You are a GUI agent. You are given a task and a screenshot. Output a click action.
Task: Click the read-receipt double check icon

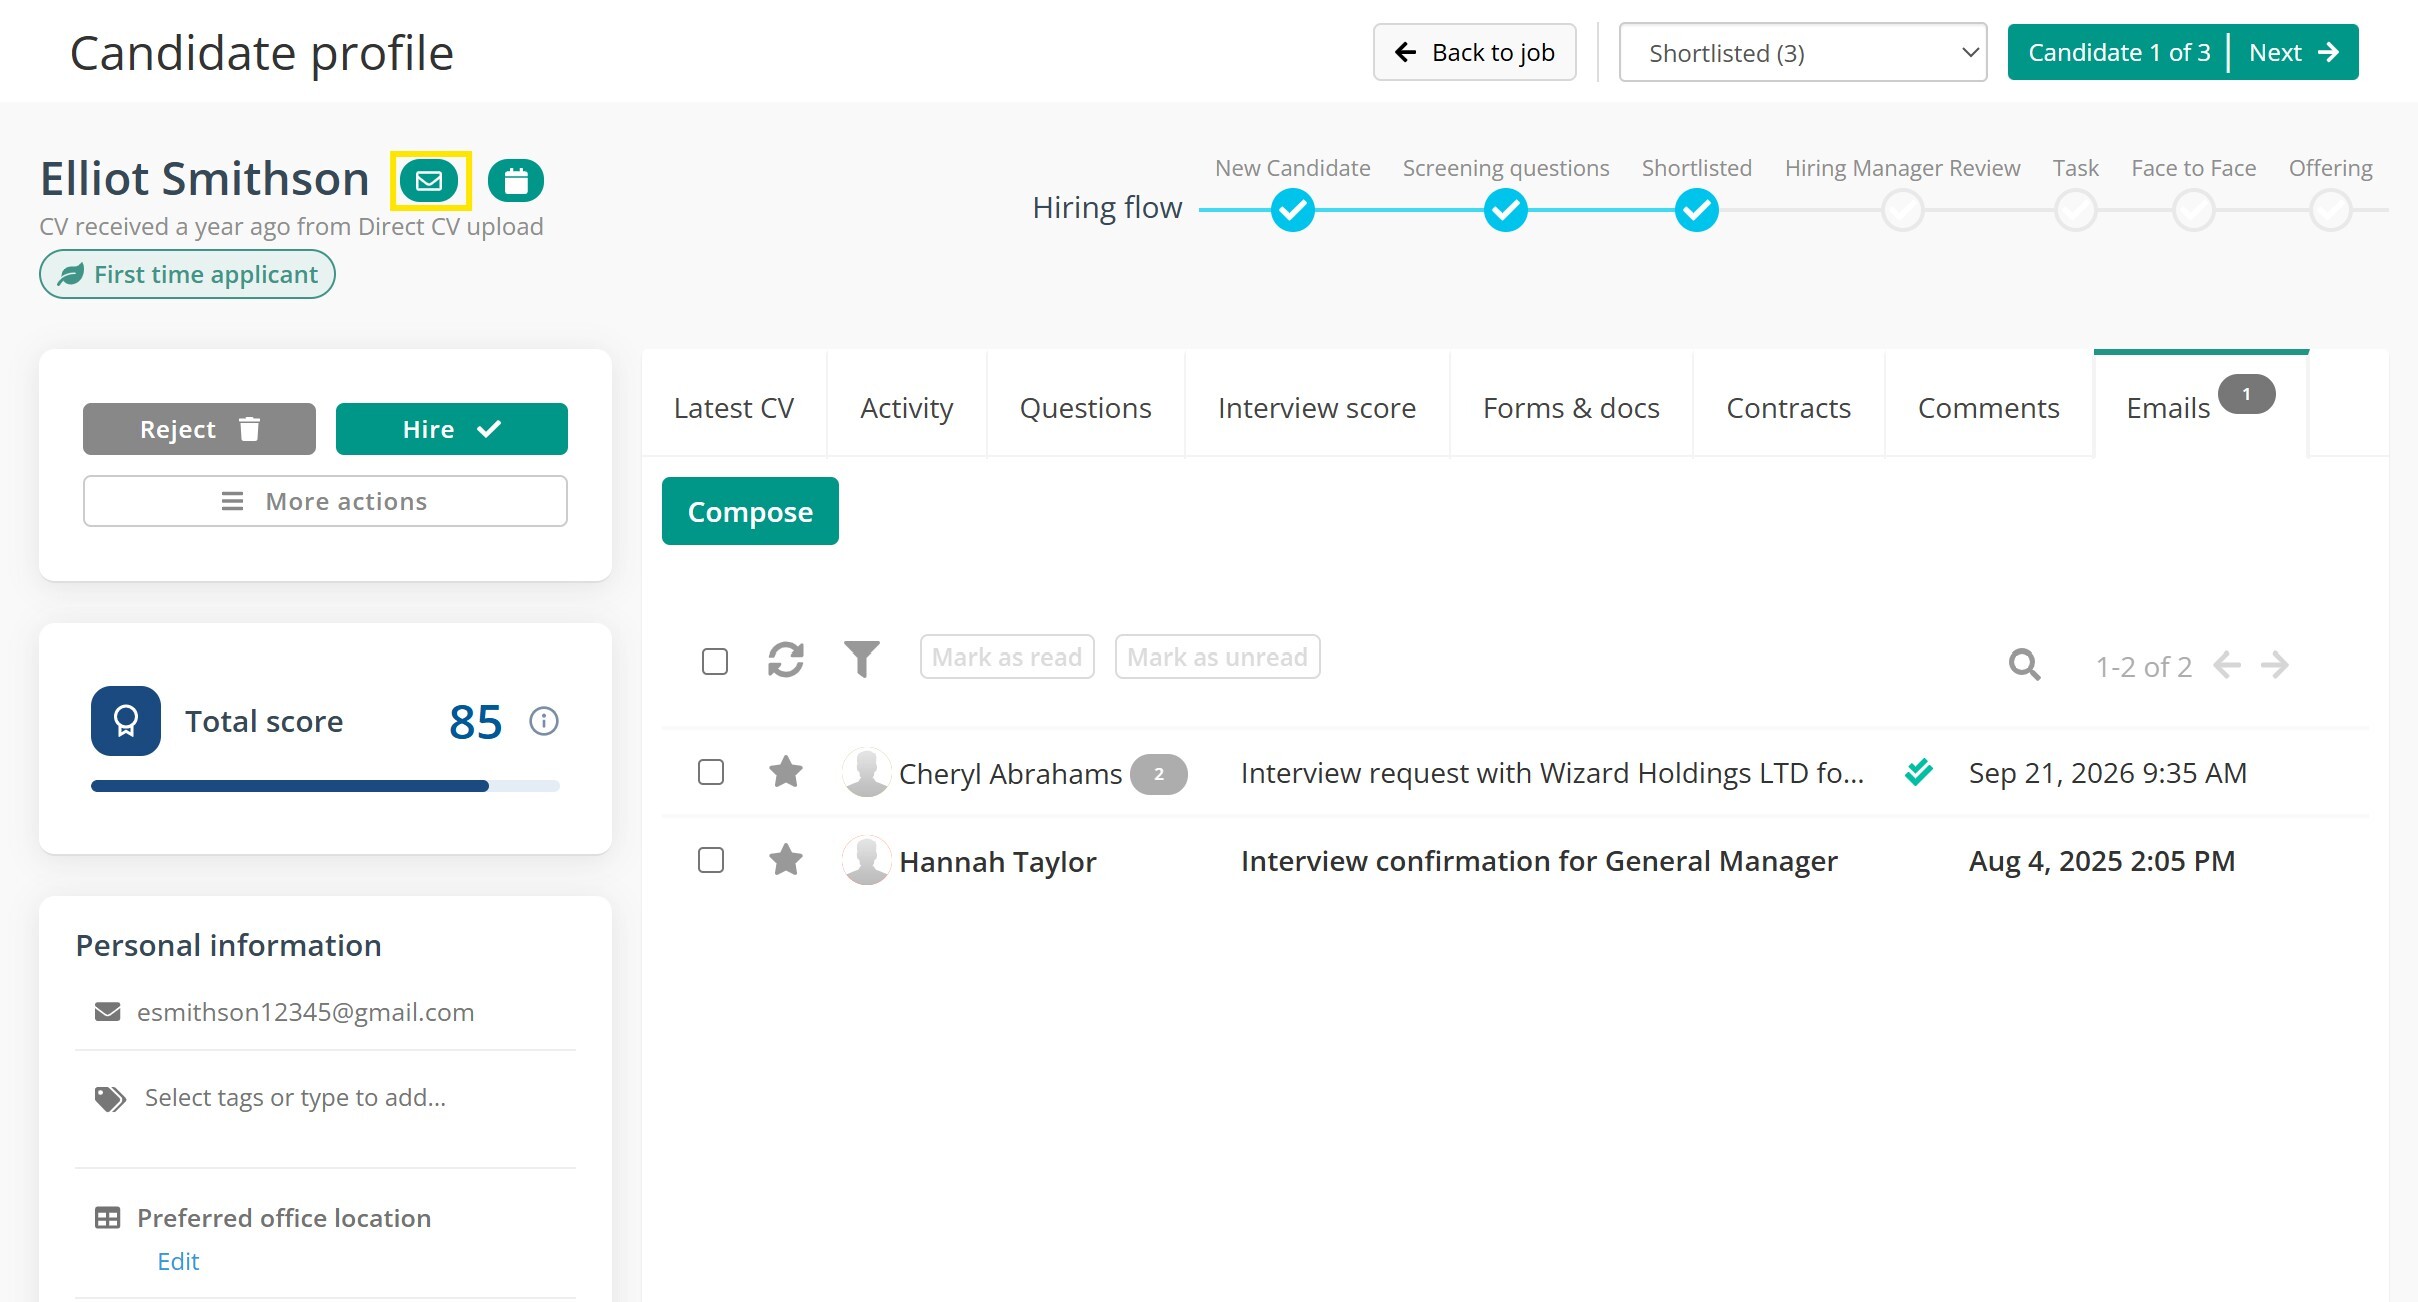(x=1918, y=772)
